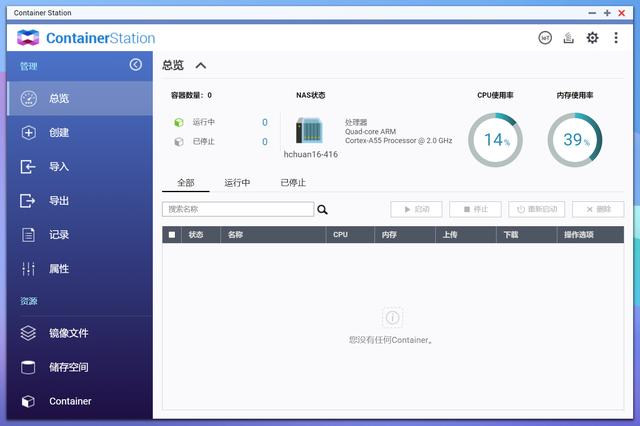Click the gray stopped container icon
This screenshot has width=640, height=426.
179,142
